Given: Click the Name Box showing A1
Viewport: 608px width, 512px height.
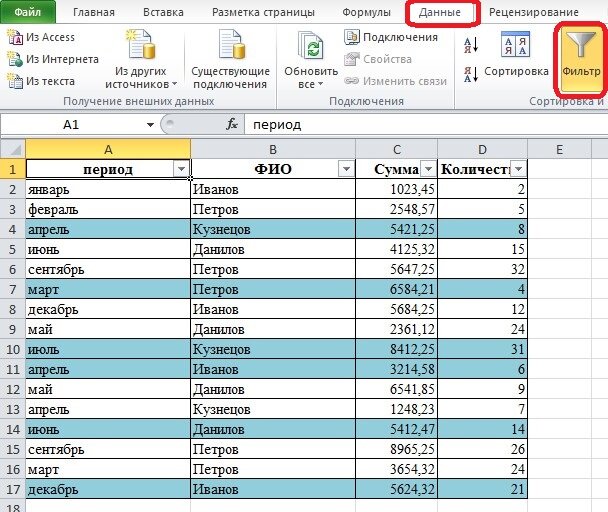Looking at the screenshot, I should coord(72,125).
